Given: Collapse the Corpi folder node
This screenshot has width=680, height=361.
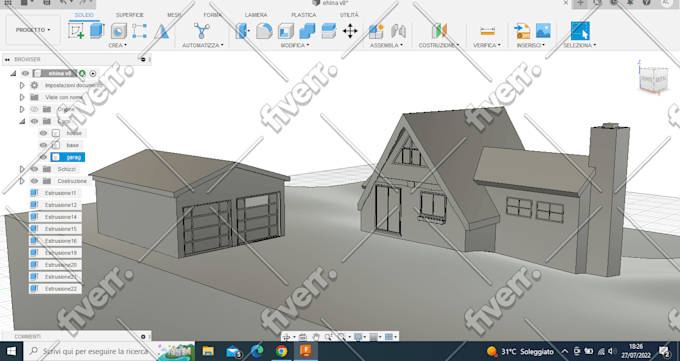Looking at the screenshot, I should coord(22,121).
